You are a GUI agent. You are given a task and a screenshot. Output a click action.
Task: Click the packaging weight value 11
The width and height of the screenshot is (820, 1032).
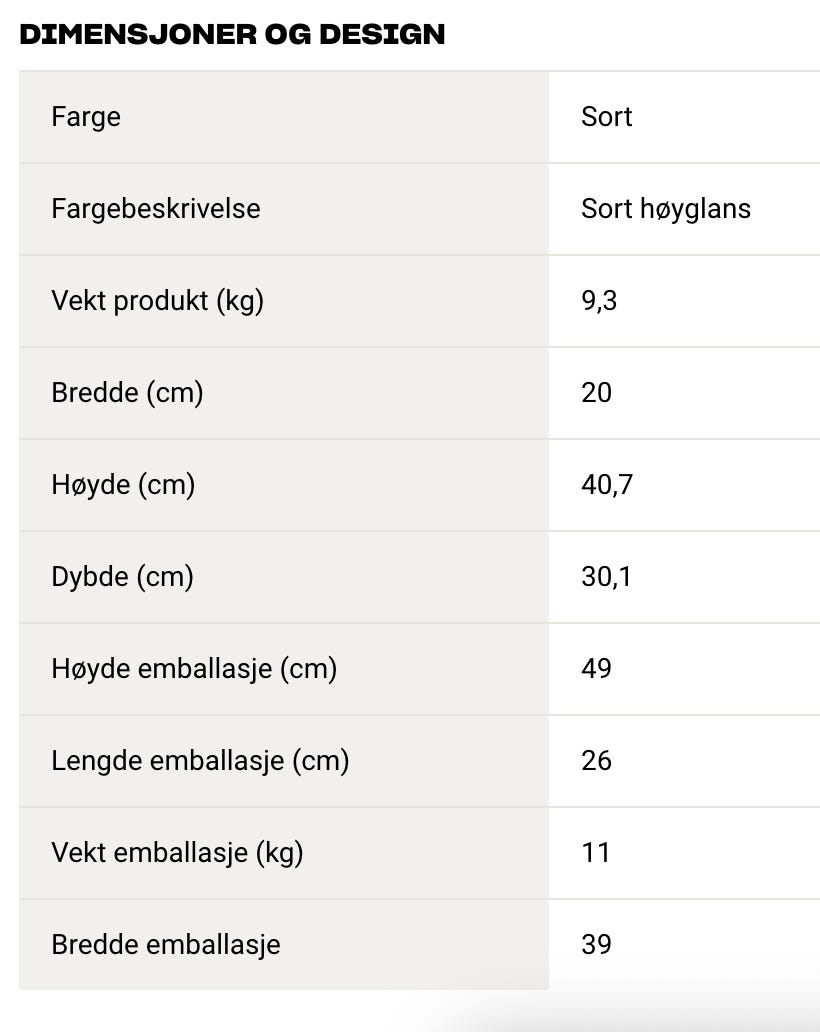coord(595,853)
